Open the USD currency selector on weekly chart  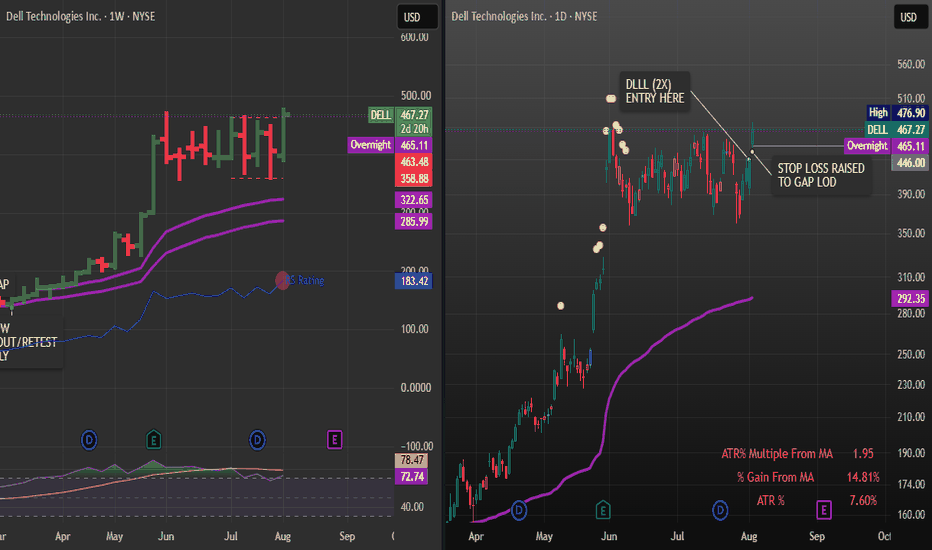[417, 17]
